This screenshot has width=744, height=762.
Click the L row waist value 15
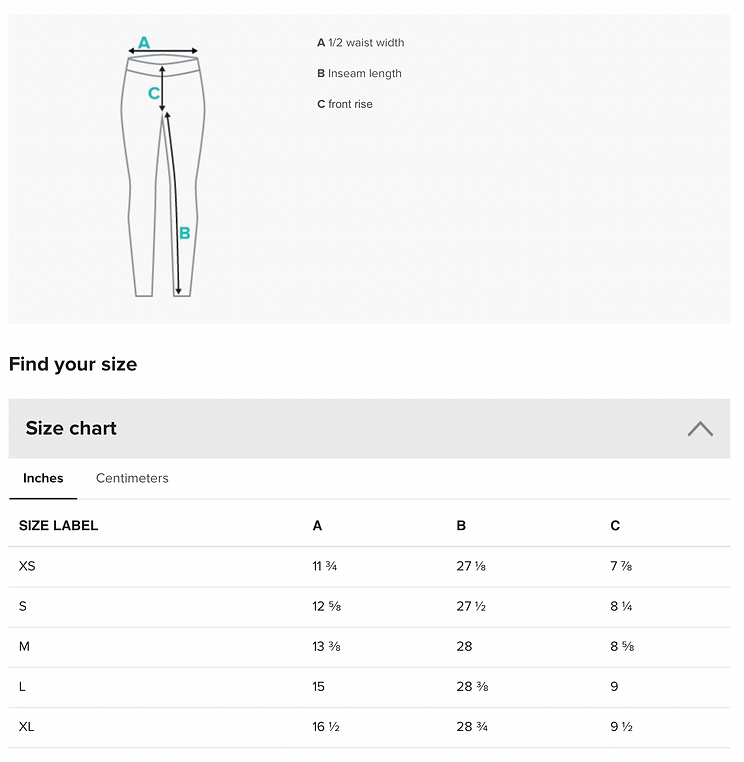click(x=318, y=686)
